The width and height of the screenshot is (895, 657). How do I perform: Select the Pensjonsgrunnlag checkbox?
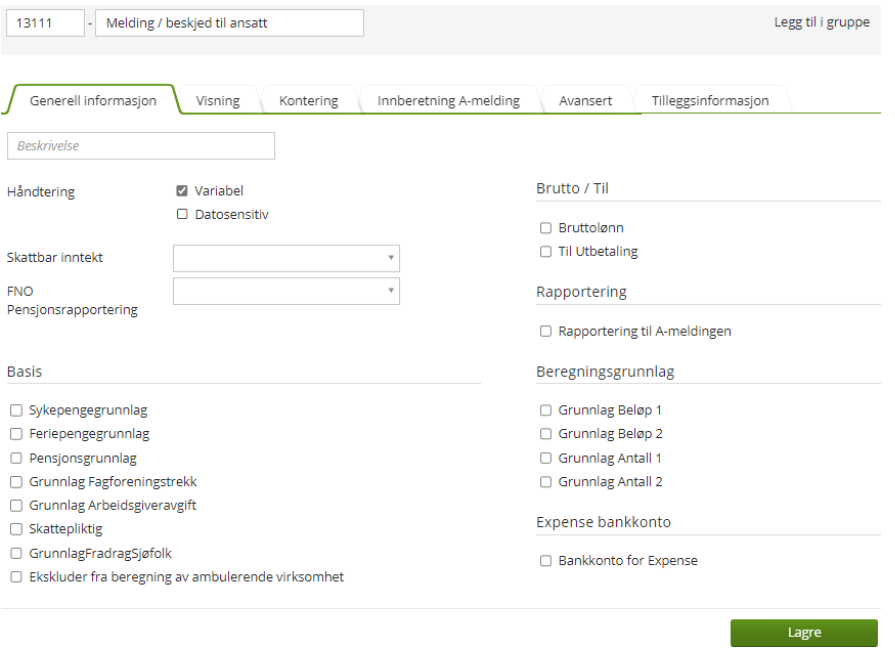click(x=16, y=458)
